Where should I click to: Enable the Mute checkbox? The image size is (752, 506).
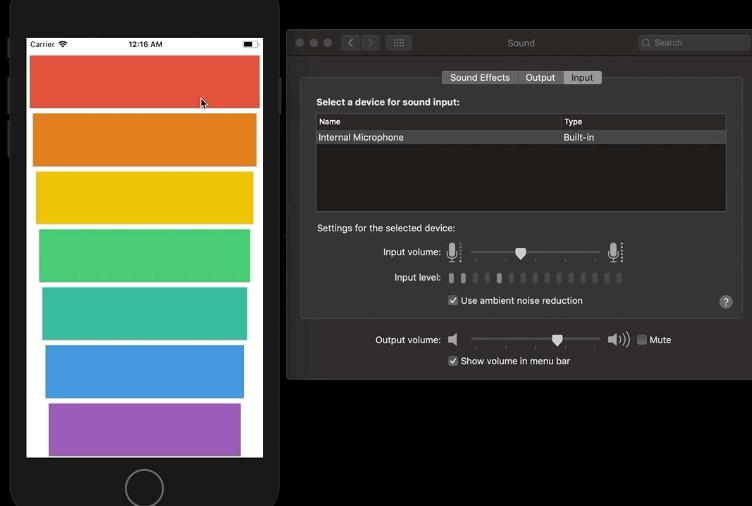click(642, 340)
